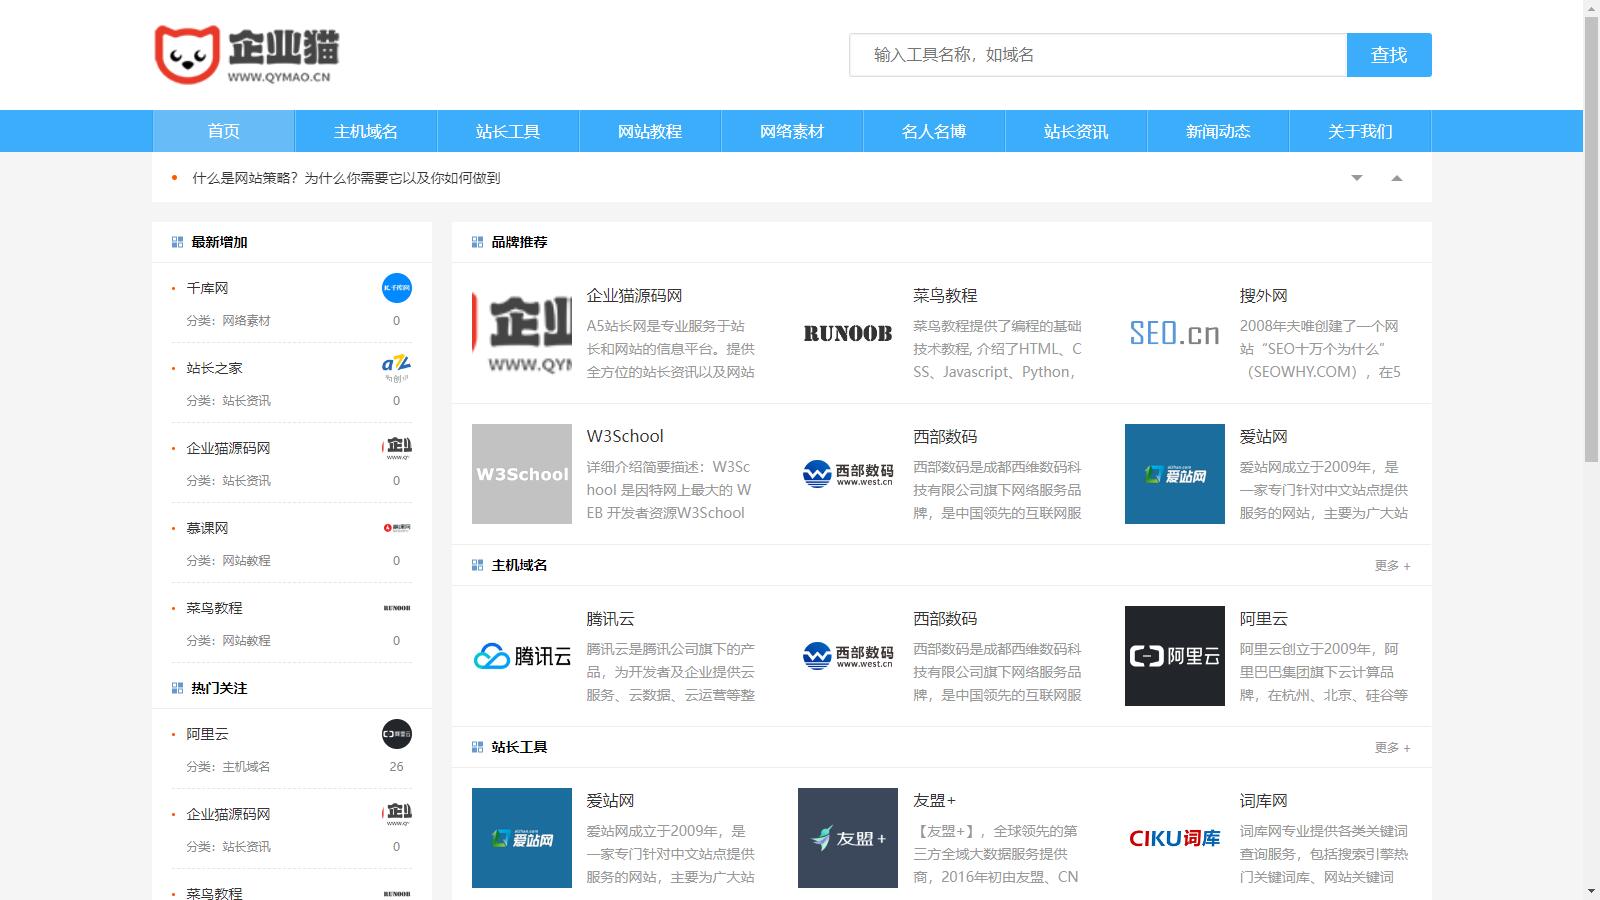Open the 网络素材 navigation menu item
This screenshot has width=1600, height=900.
pyautogui.click(x=792, y=131)
